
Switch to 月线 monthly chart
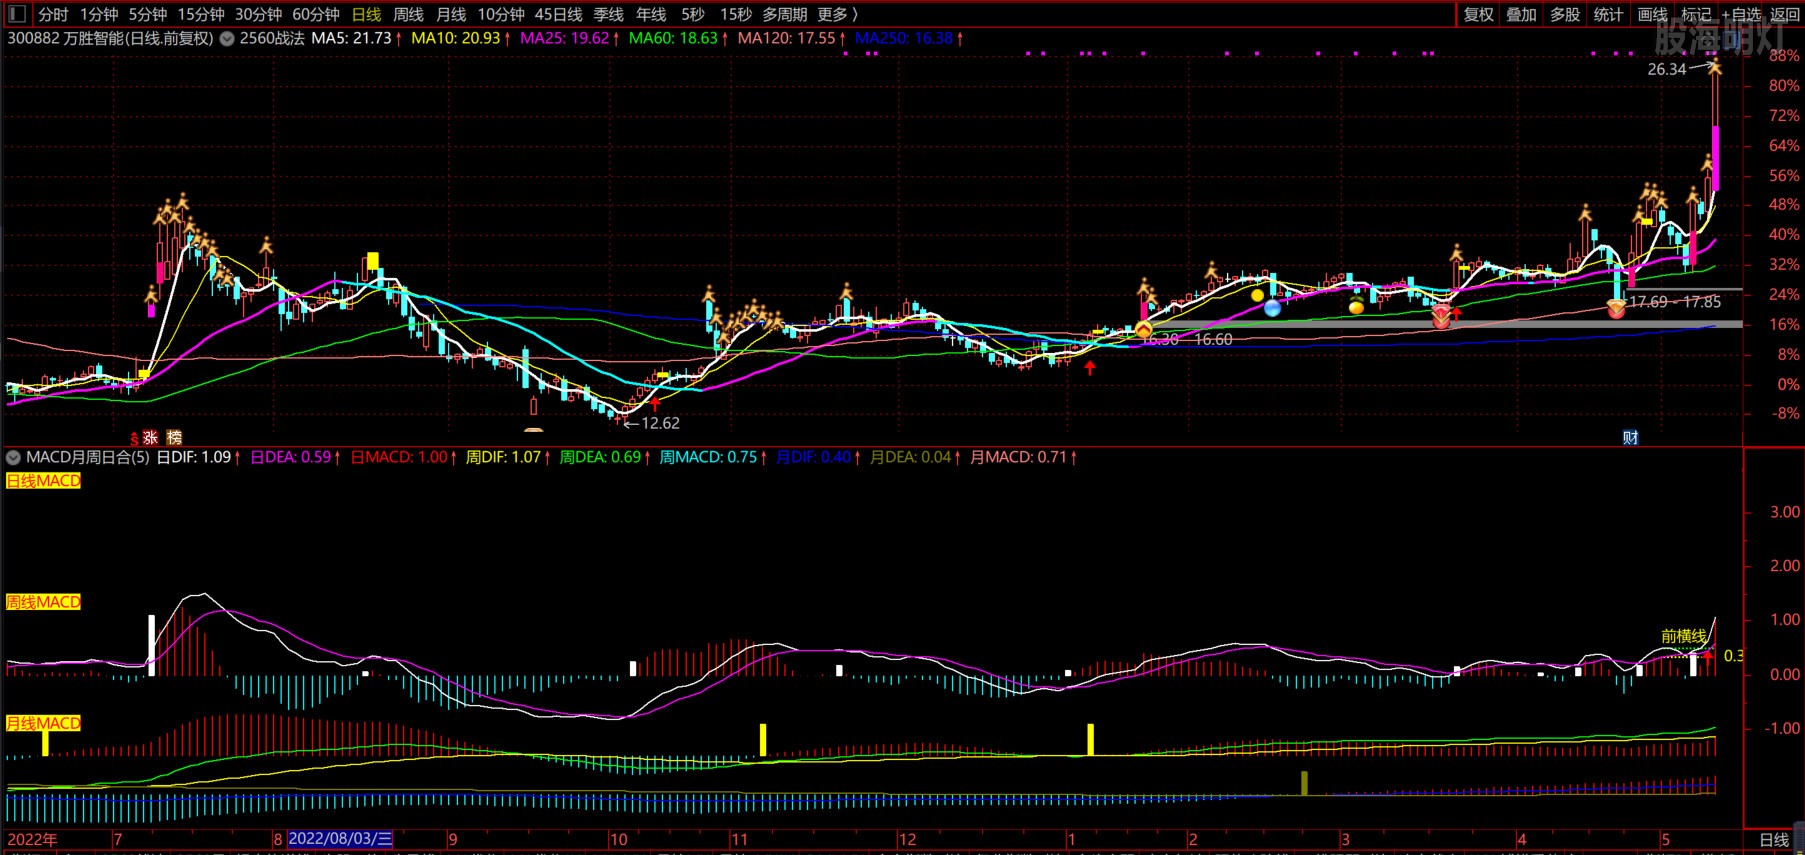point(451,14)
